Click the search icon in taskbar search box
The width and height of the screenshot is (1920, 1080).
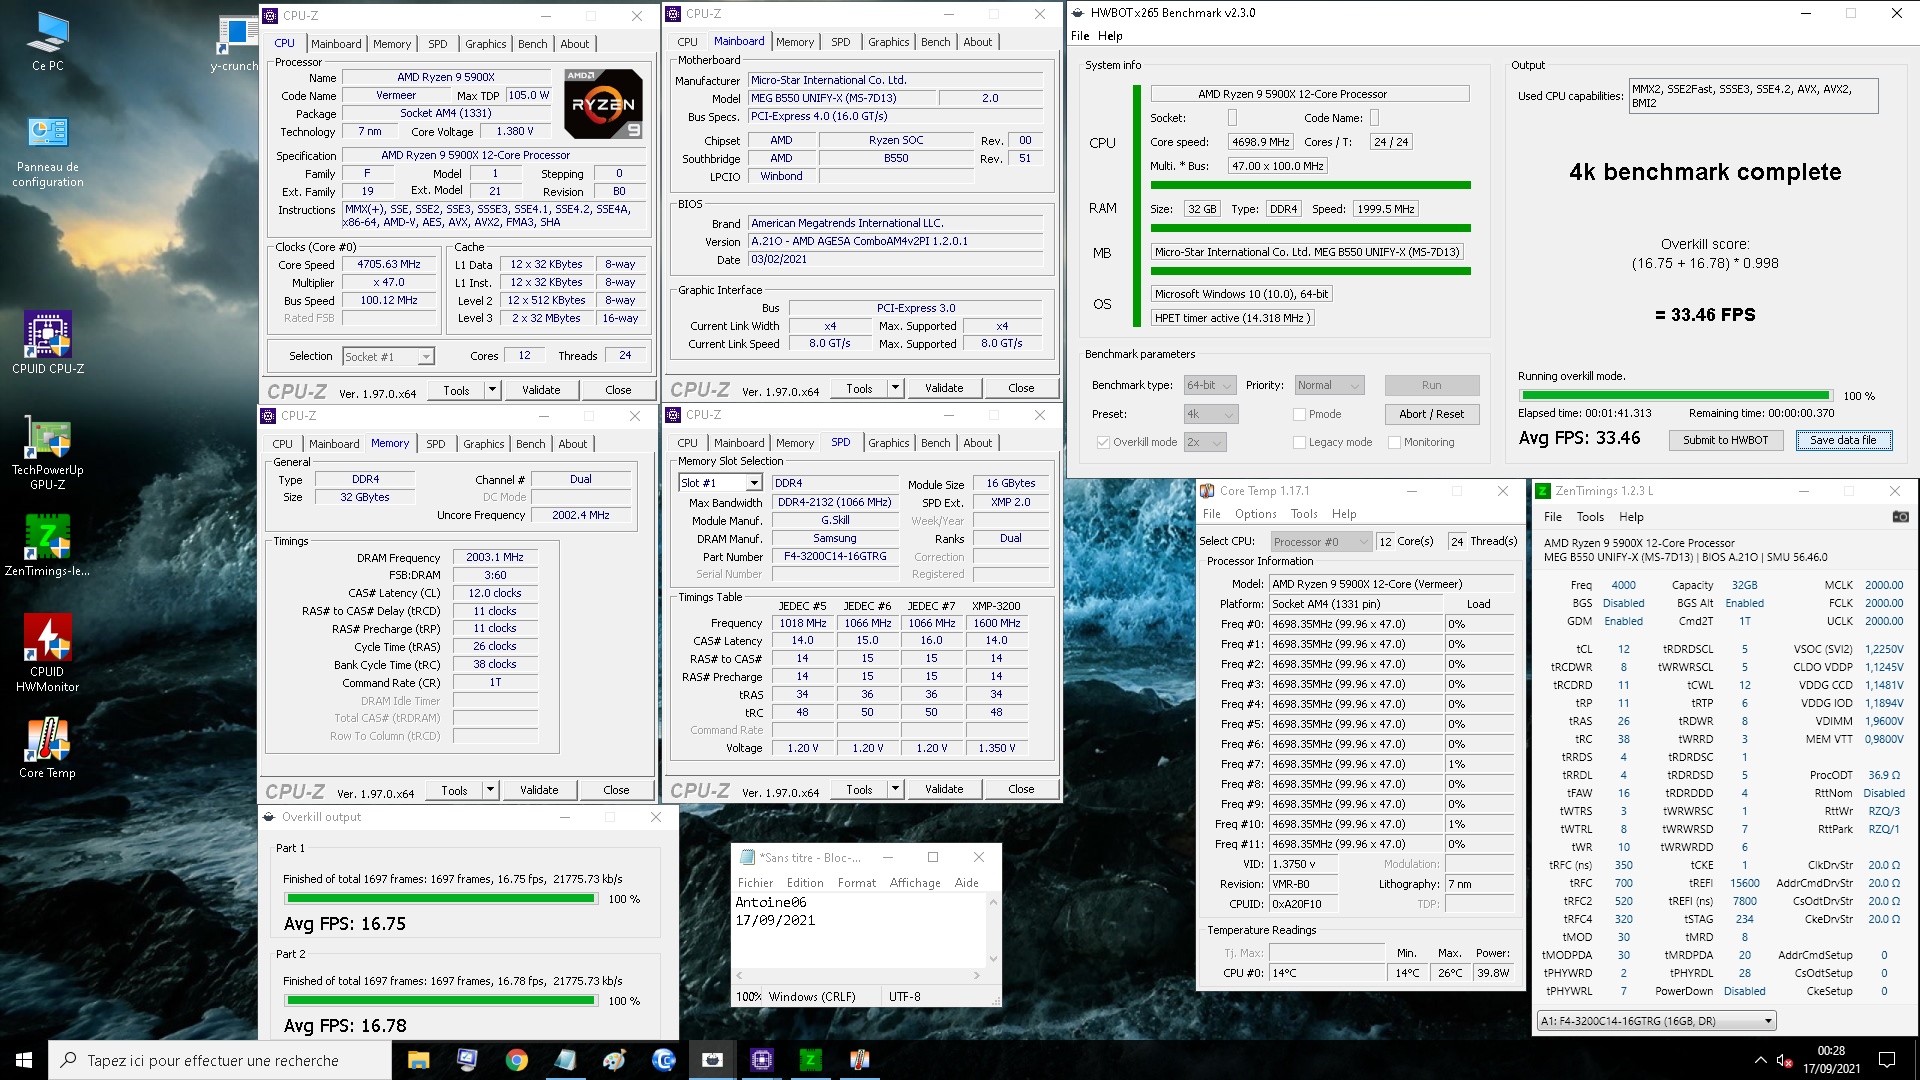[68, 1060]
